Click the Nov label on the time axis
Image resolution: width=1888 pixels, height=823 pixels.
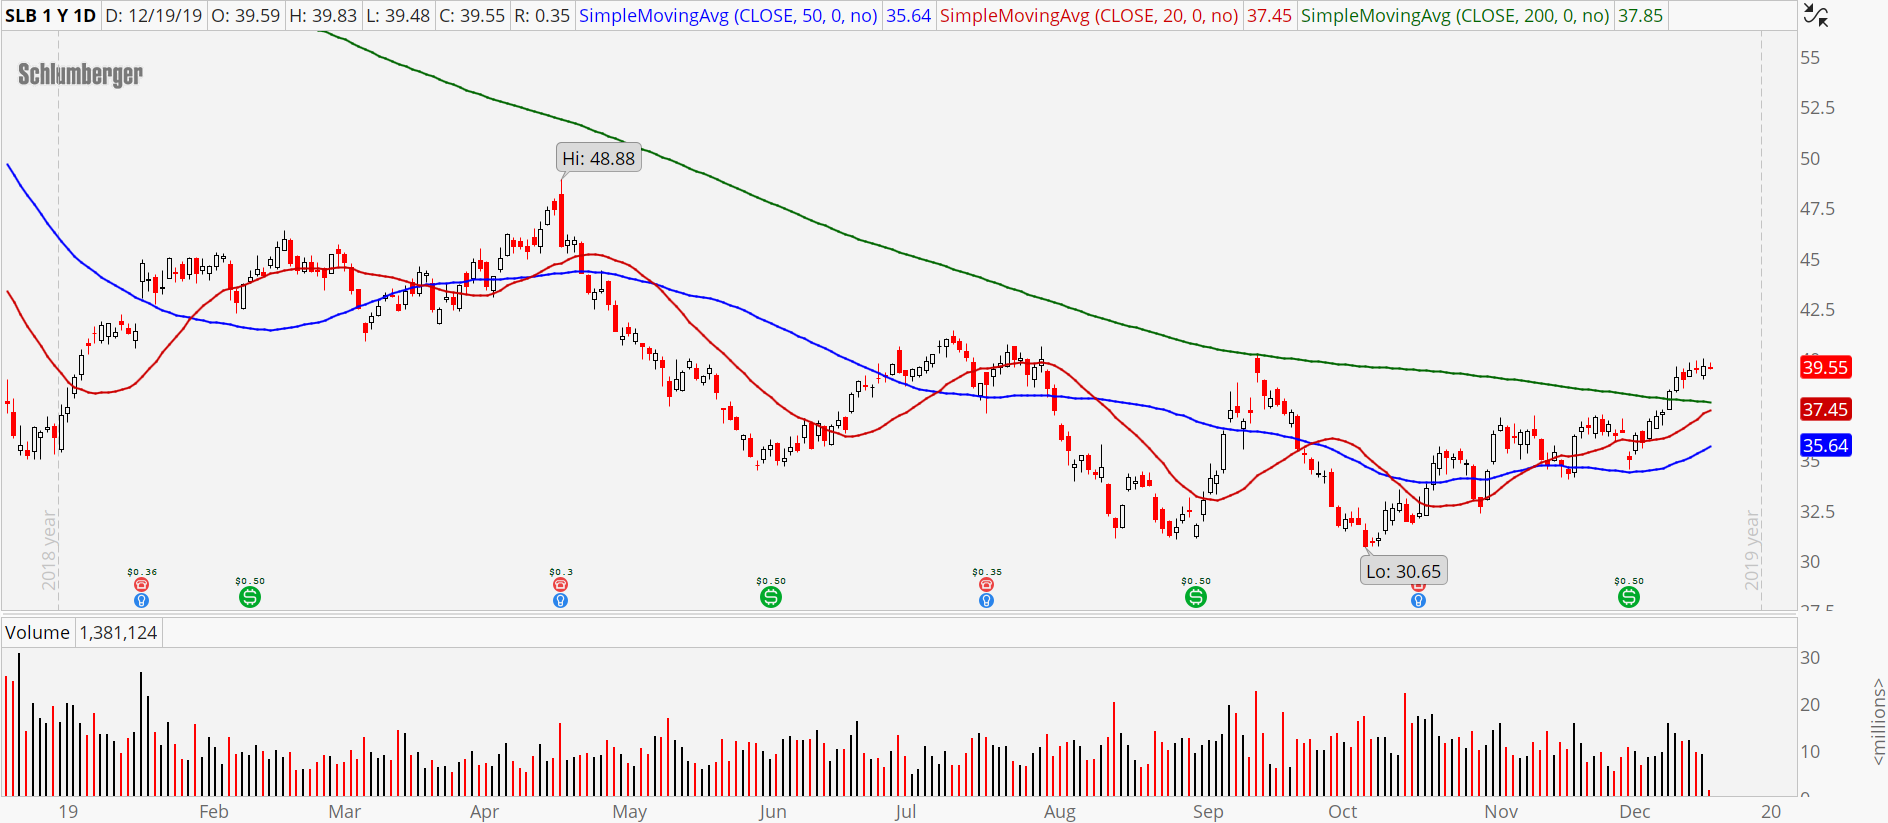1501,812
